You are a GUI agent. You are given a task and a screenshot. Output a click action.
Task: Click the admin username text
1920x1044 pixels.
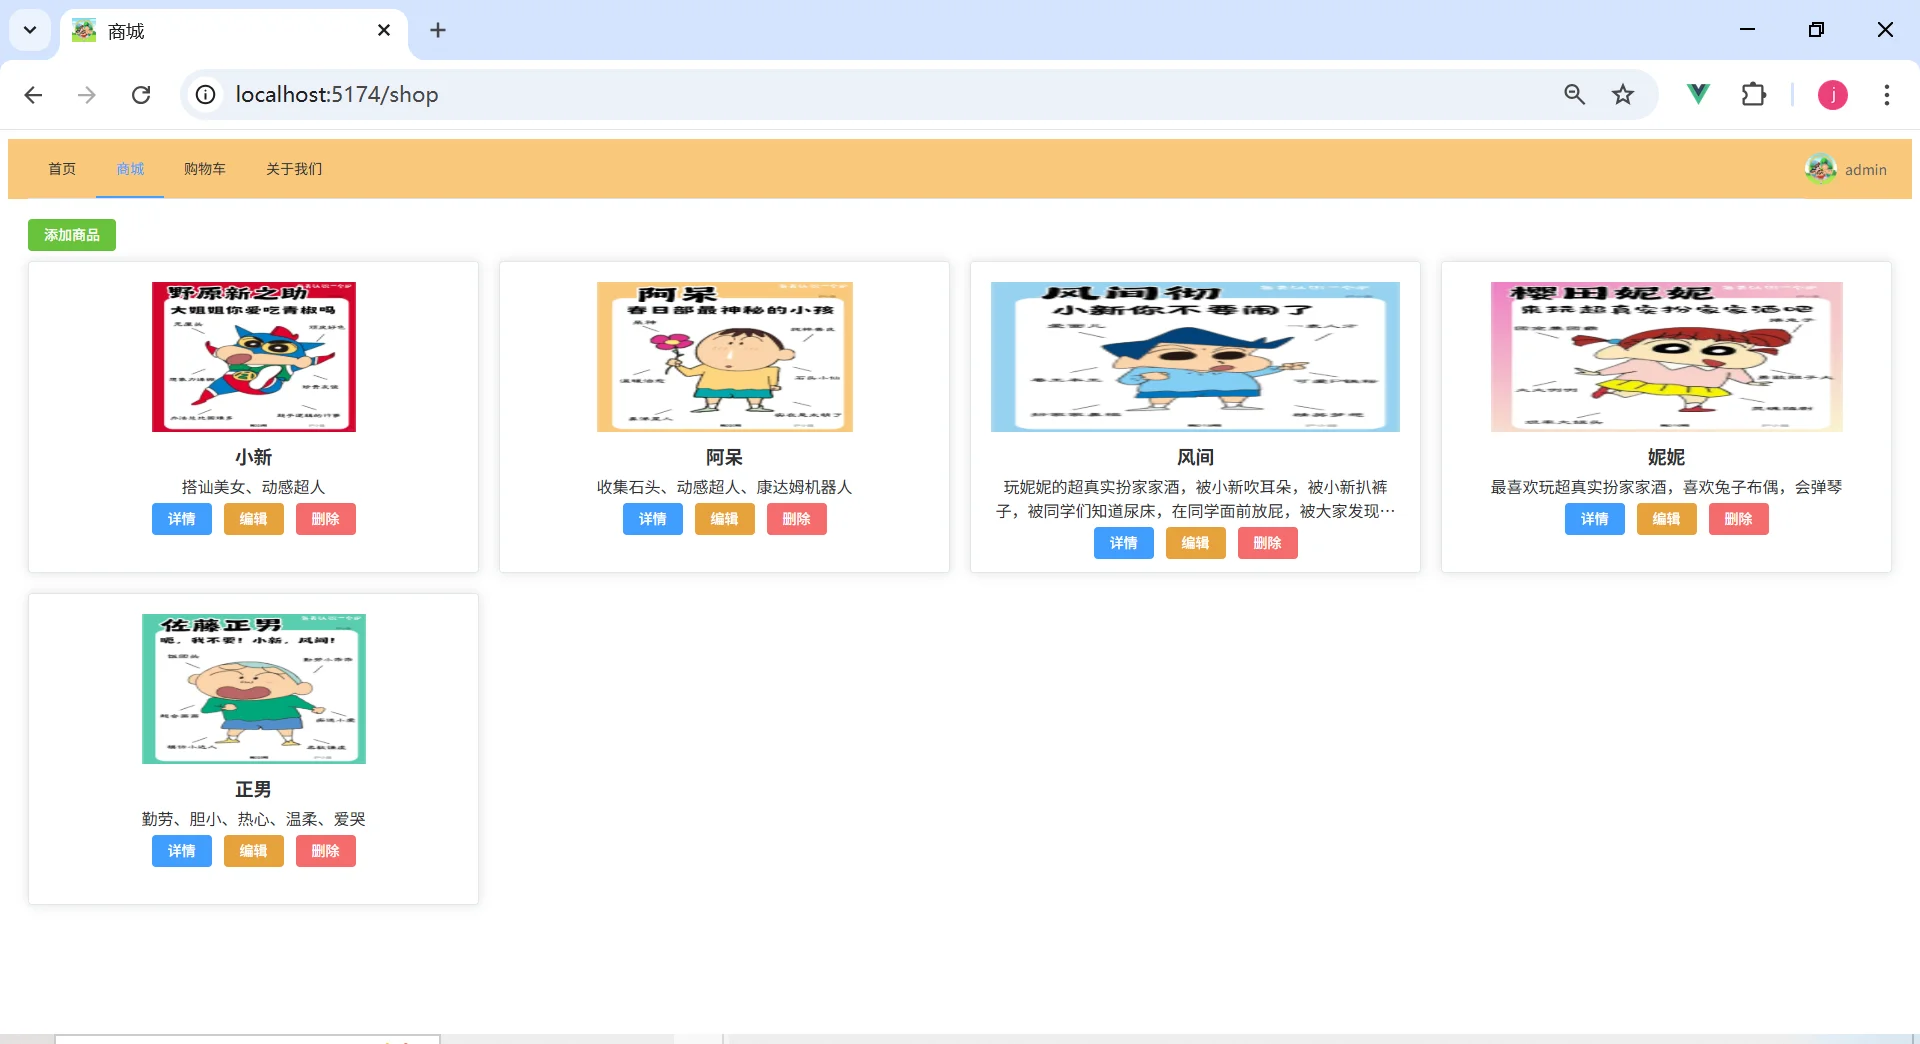[1866, 170]
